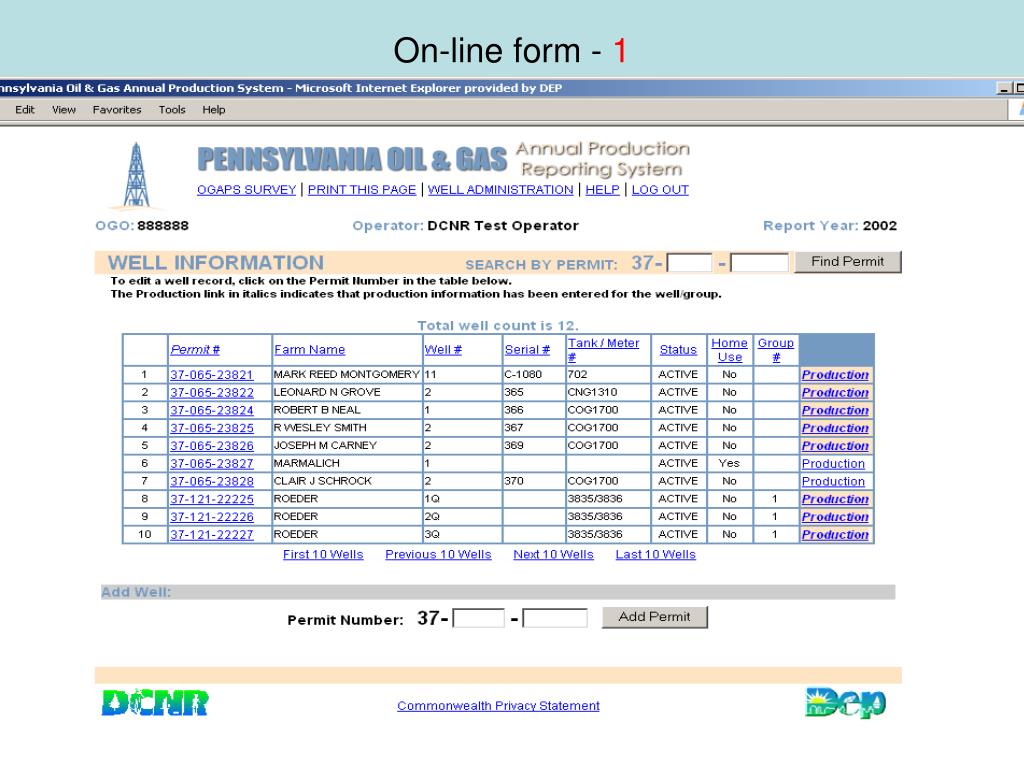This screenshot has width=1024, height=768.
Task: Click first Search by Permit input field
Action: (689, 263)
